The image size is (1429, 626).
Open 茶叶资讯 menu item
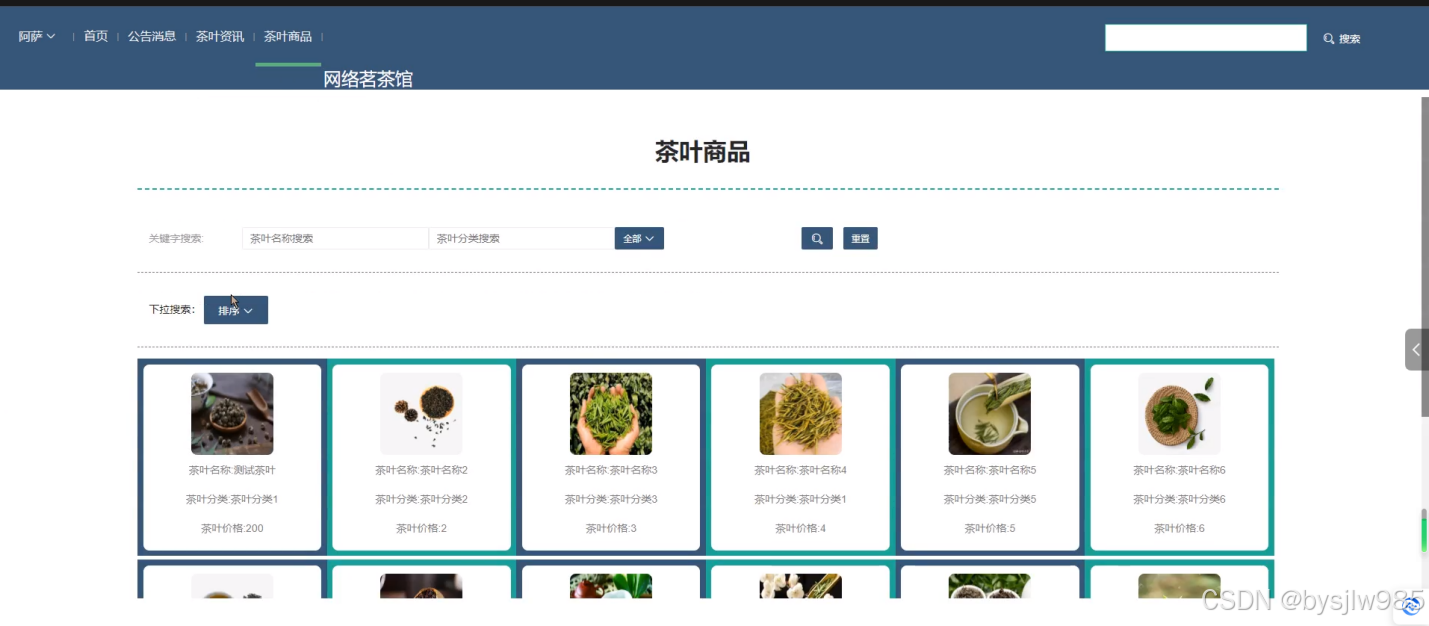tap(220, 37)
